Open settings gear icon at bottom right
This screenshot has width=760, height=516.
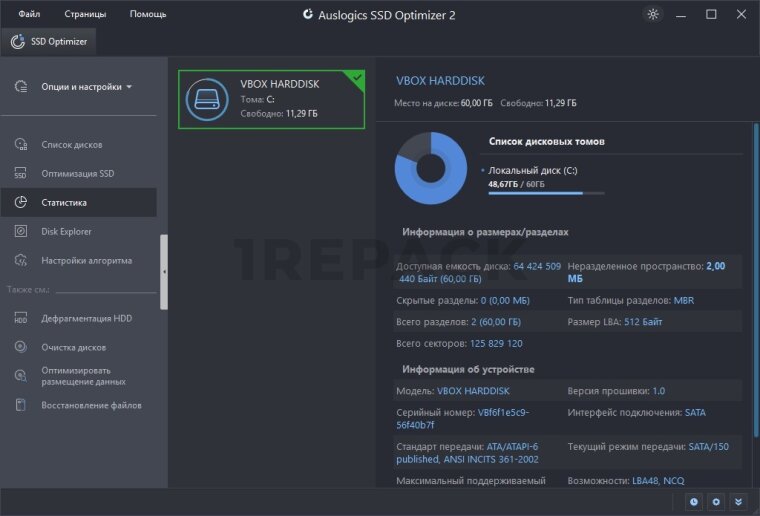(716, 501)
